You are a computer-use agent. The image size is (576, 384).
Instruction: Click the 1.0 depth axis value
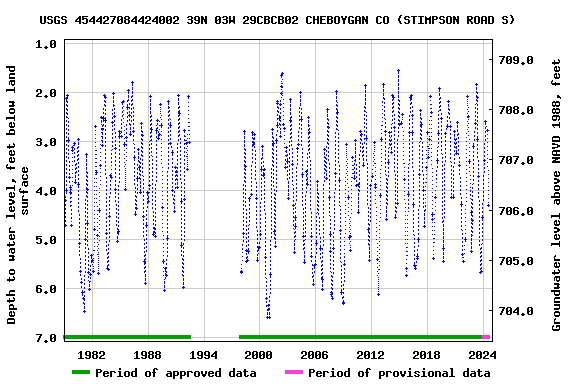click(x=46, y=44)
